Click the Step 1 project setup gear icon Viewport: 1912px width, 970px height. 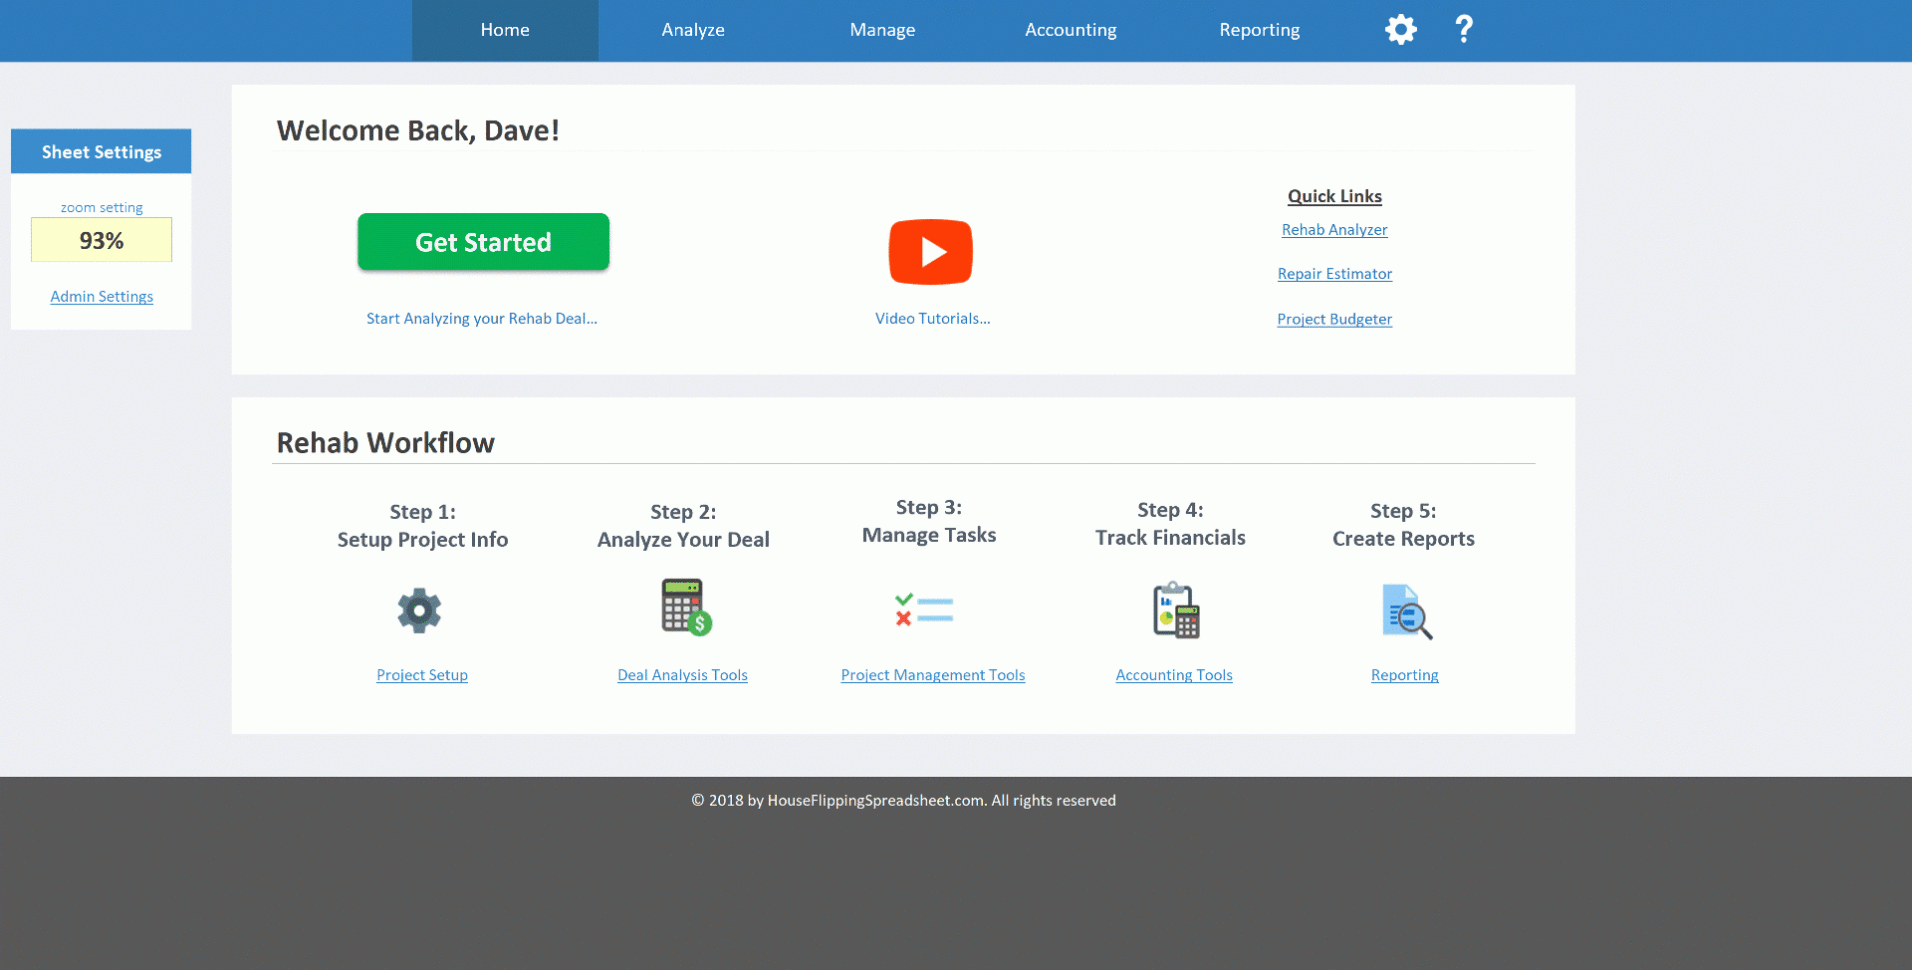[419, 610]
